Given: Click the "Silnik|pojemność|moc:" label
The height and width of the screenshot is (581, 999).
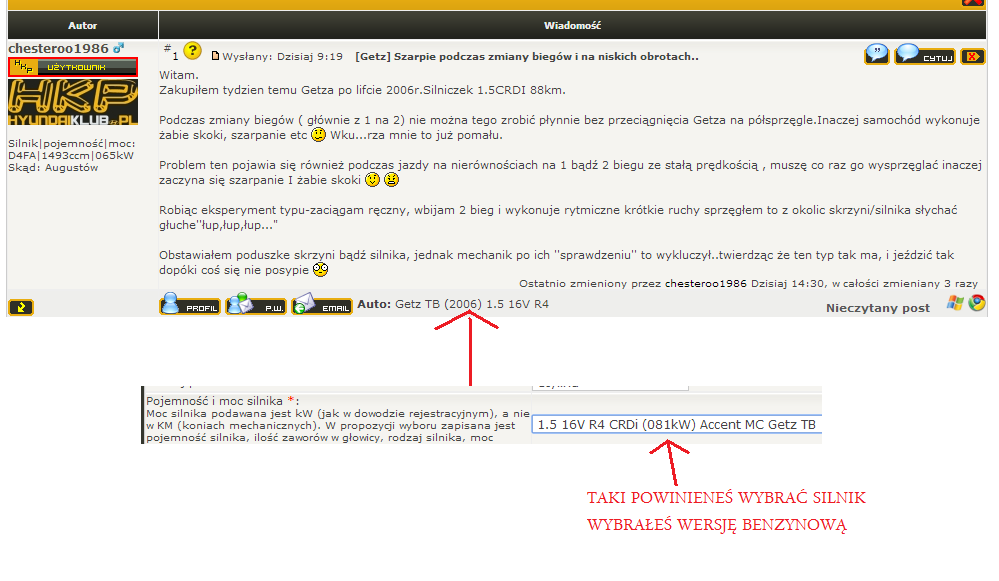Looking at the screenshot, I should pos(72,144).
